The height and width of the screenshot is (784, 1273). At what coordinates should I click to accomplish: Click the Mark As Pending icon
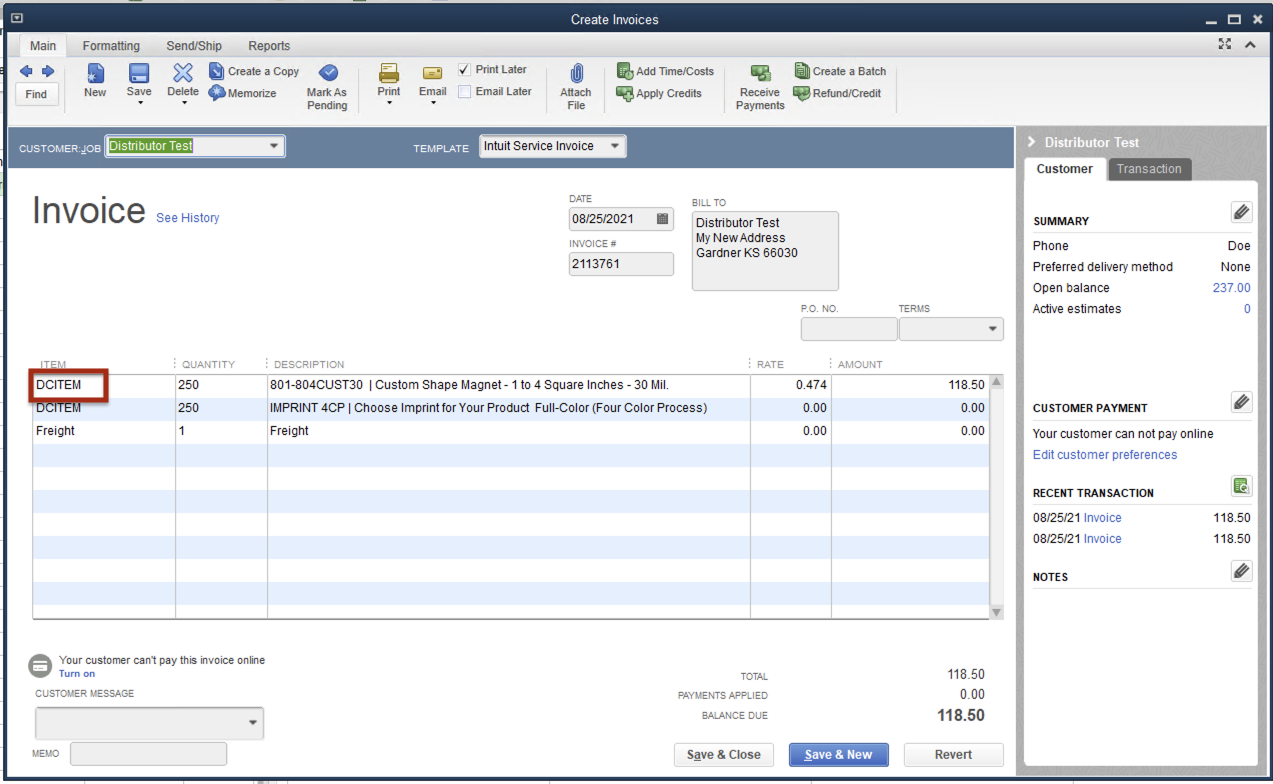click(327, 74)
